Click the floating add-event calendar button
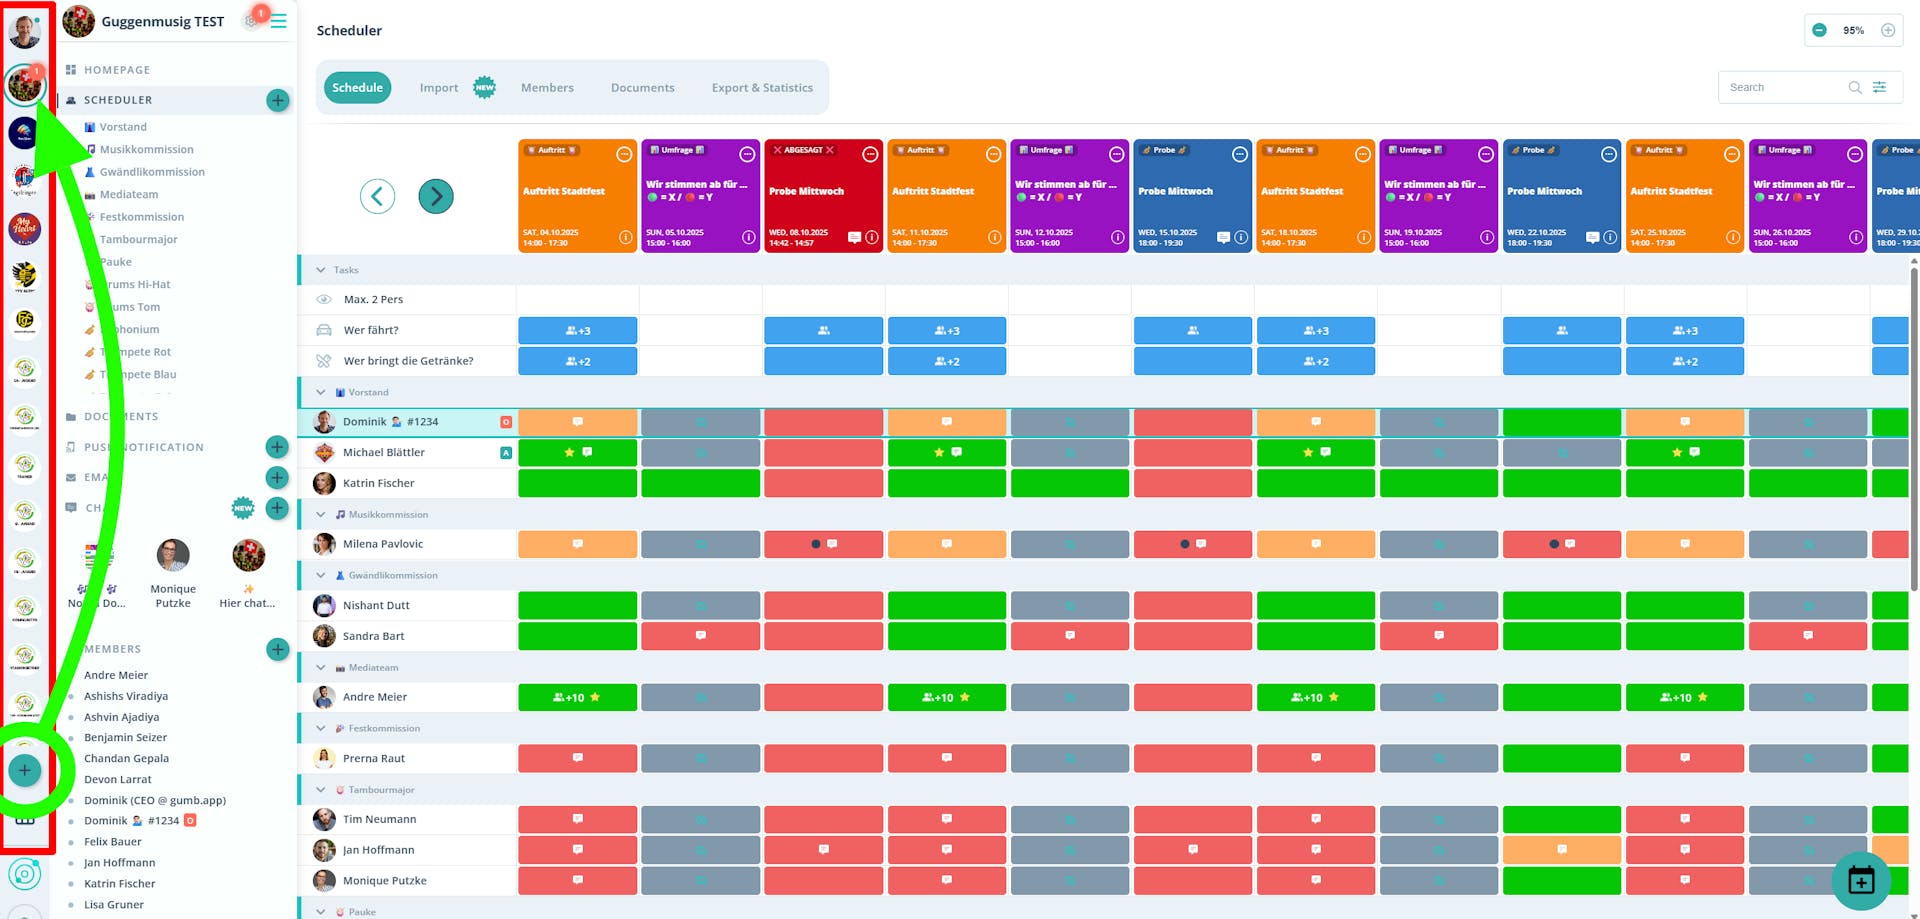This screenshot has width=1920, height=919. pyautogui.click(x=1861, y=881)
